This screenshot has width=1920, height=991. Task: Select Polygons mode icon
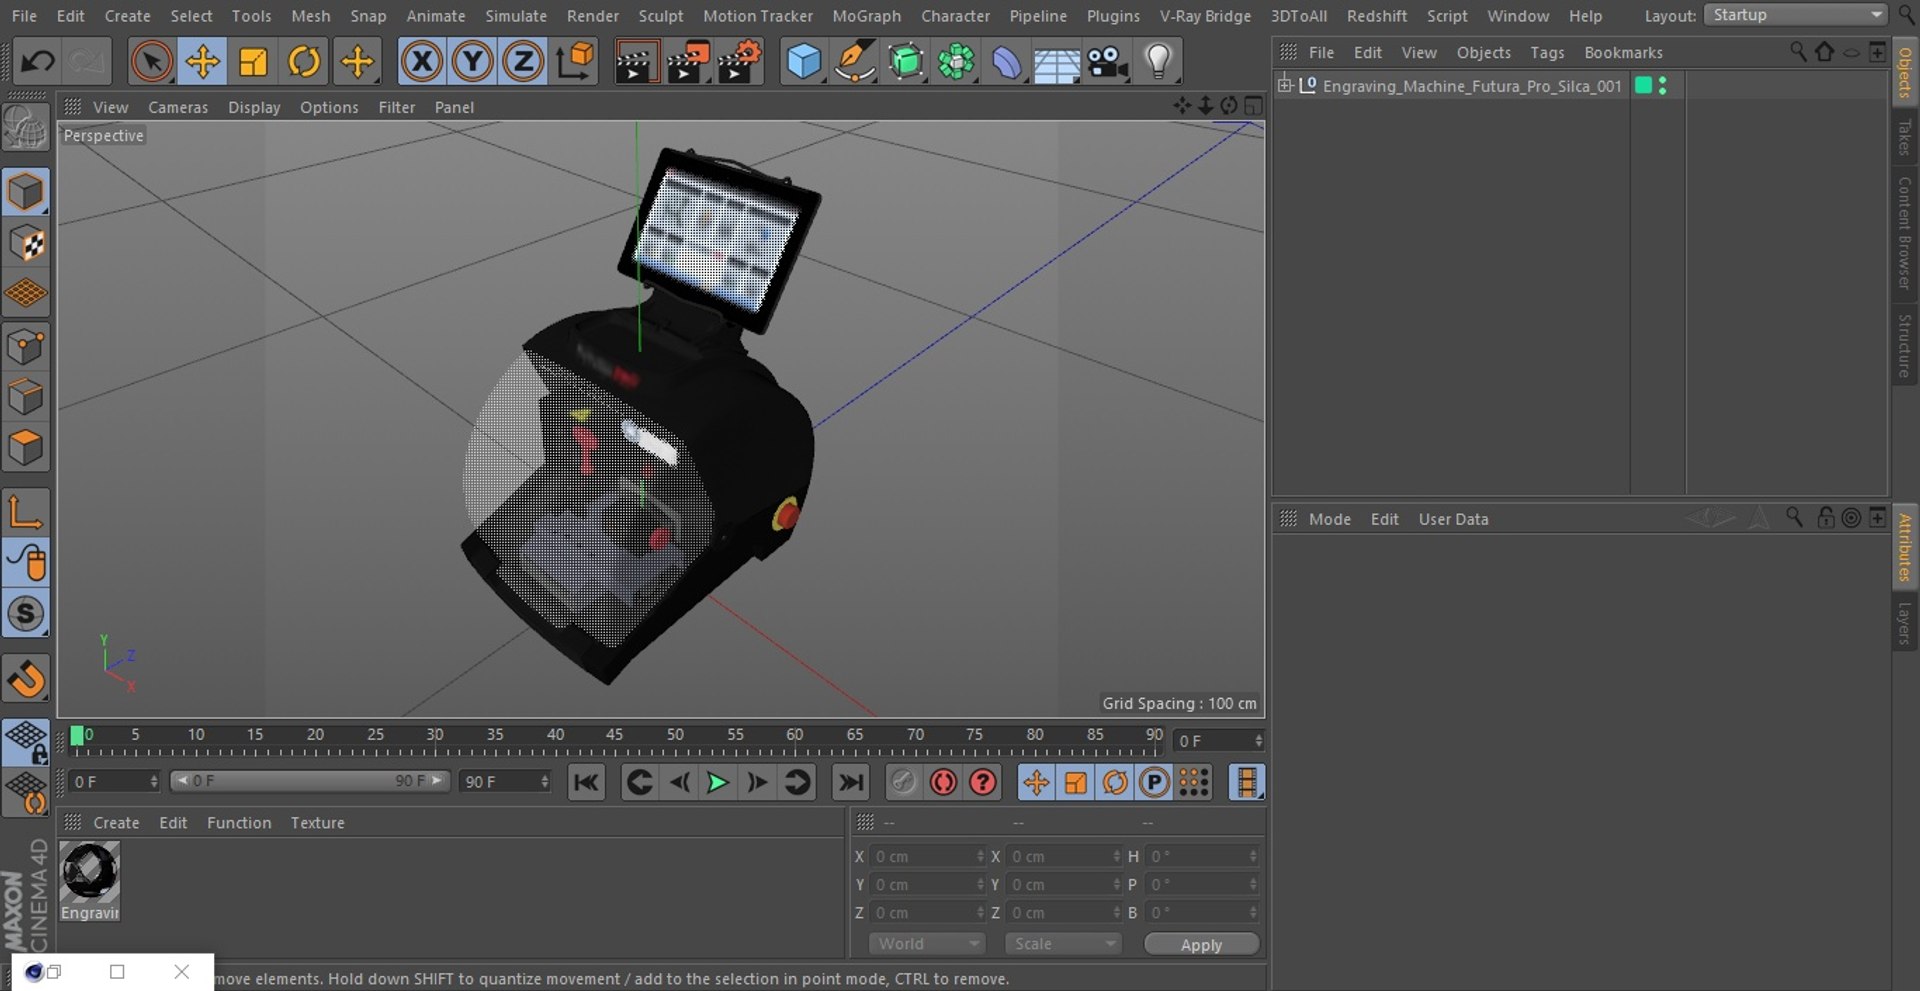pos(26,448)
